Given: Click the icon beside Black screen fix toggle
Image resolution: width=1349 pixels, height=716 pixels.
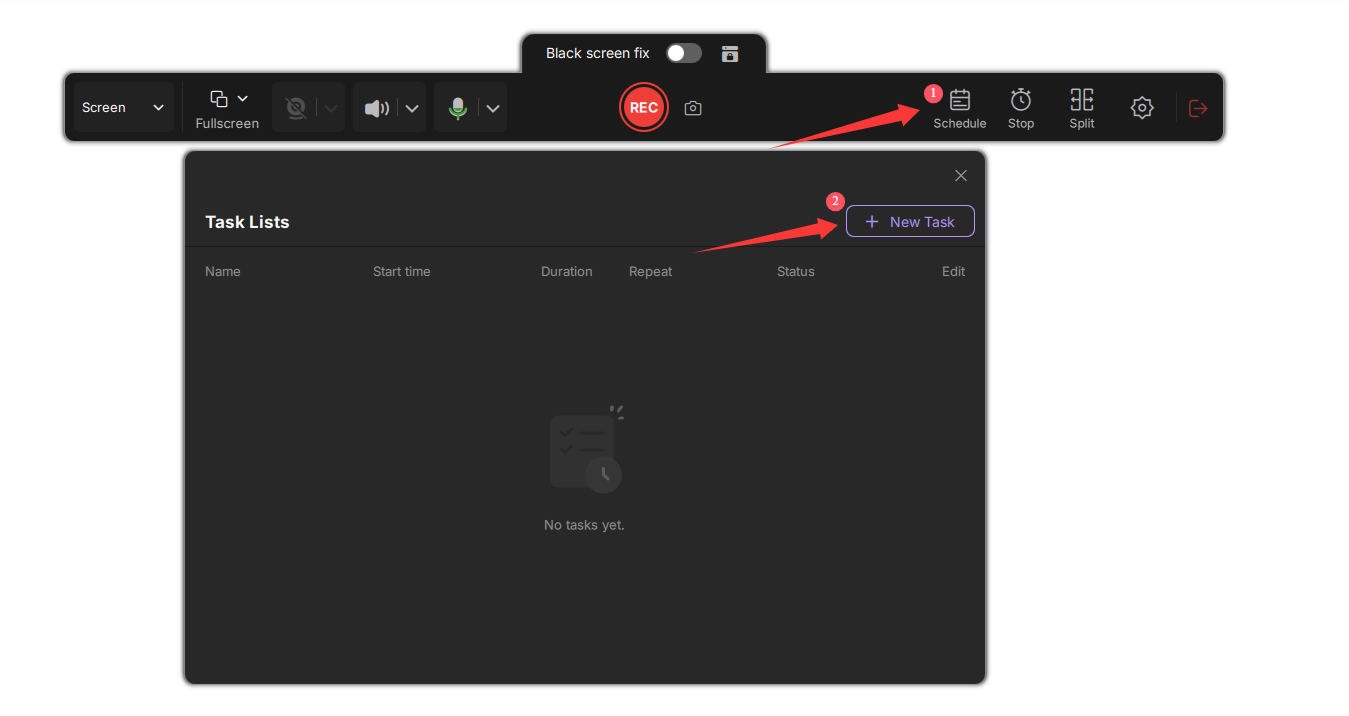Looking at the screenshot, I should (x=730, y=53).
